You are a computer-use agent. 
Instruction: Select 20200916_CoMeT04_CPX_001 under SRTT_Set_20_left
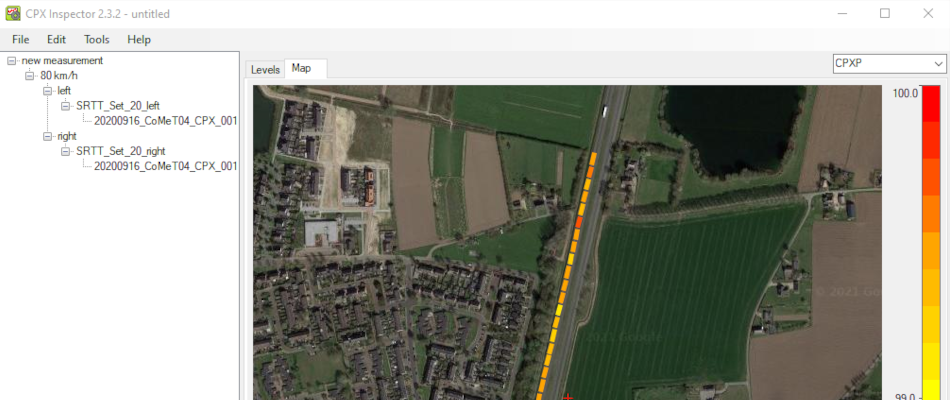pos(165,121)
